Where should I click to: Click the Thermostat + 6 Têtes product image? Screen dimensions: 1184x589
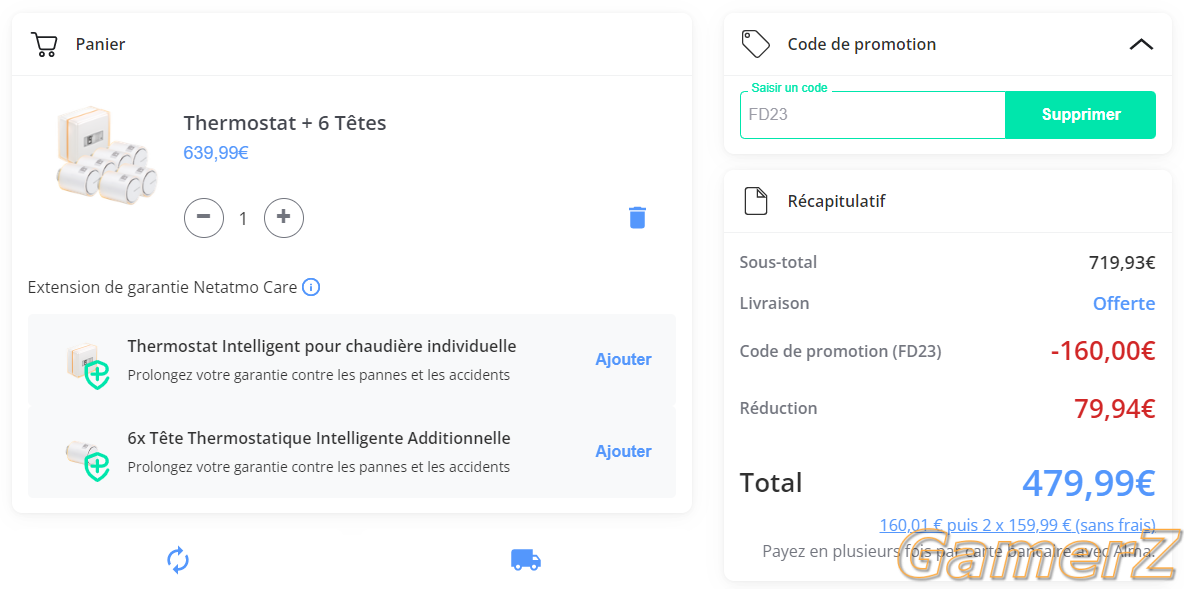click(106, 155)
